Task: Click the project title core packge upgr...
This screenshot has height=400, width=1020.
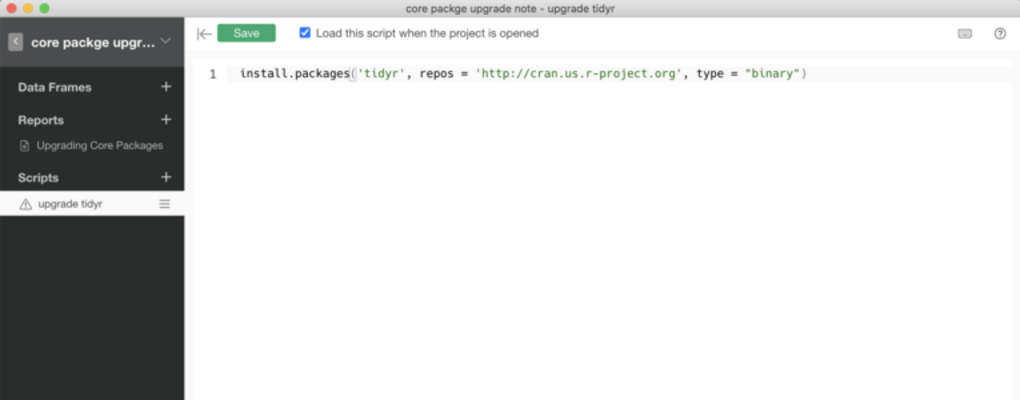Action: (x=93, y=43)
